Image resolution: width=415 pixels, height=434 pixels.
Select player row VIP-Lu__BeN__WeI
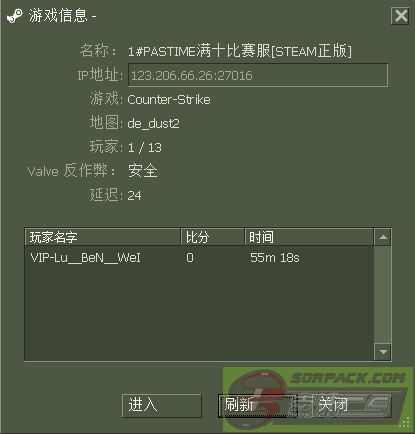coord(199,258)
